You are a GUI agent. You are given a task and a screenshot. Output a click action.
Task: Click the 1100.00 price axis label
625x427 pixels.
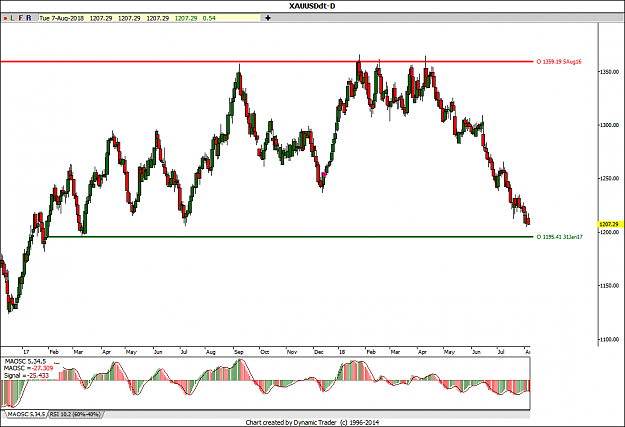click(x=609, y=339)
